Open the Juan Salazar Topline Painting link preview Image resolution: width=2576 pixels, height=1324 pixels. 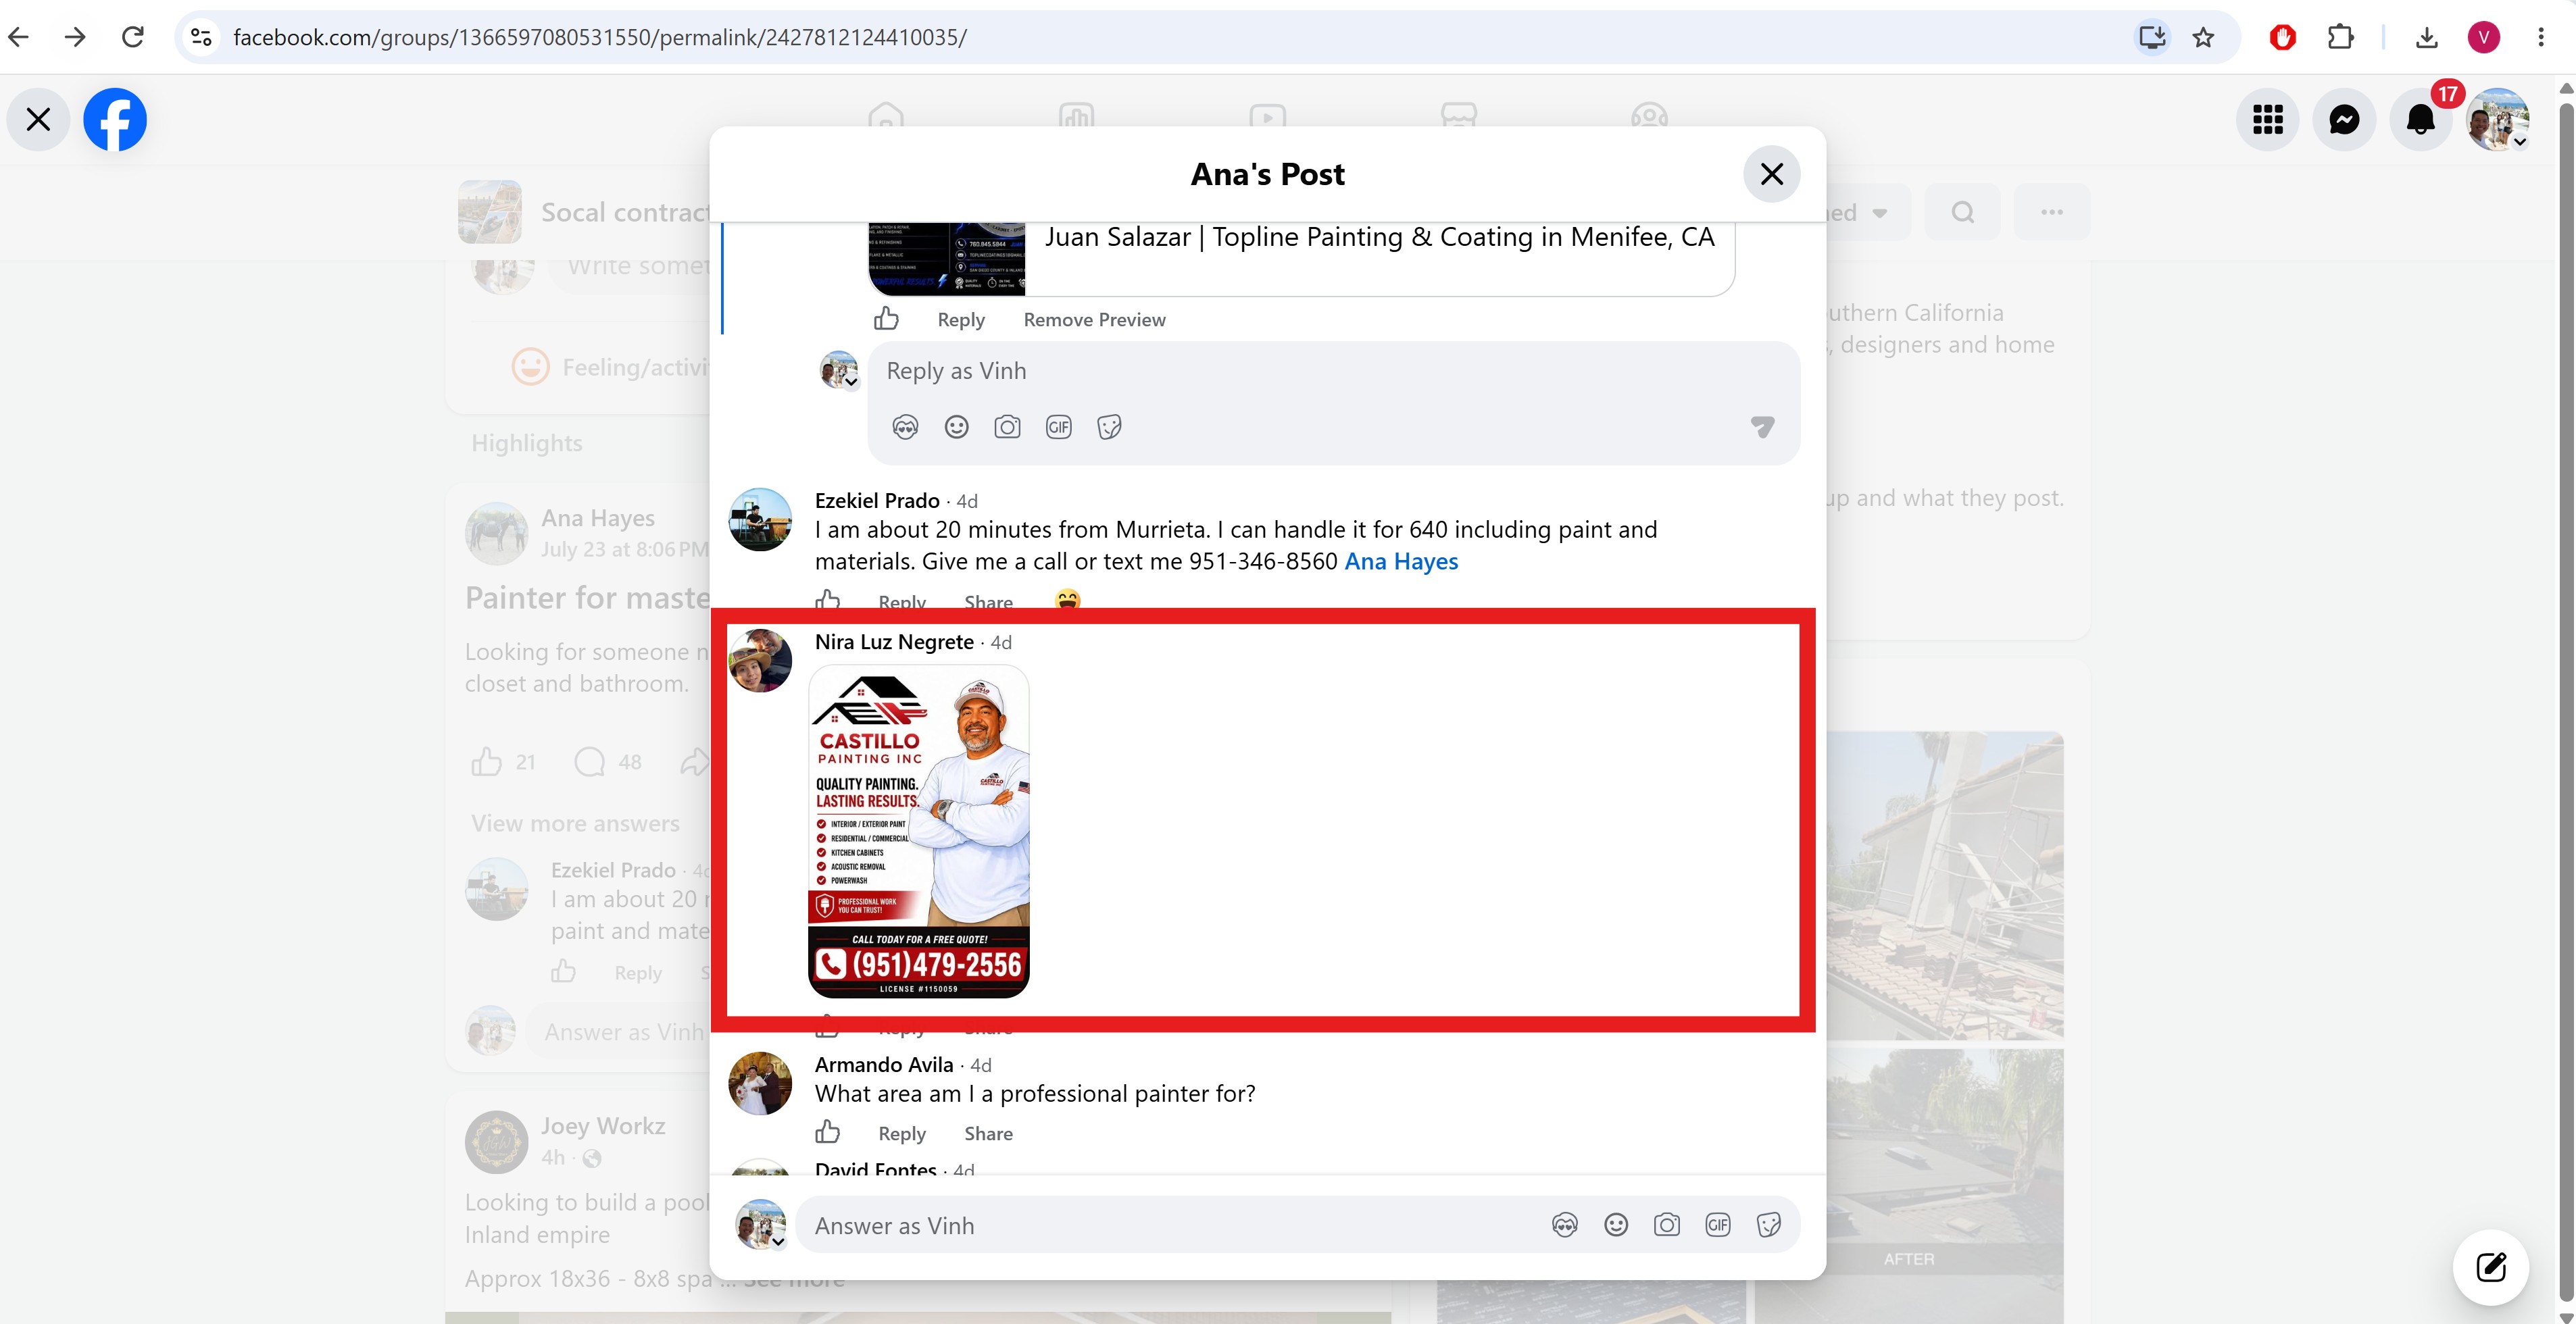tap(1301, 258)
